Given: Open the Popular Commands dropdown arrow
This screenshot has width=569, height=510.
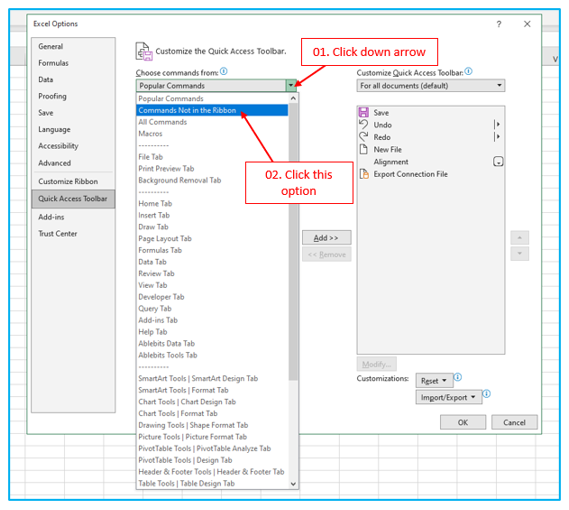Looking at the screenshot, I should coord(291,86).
